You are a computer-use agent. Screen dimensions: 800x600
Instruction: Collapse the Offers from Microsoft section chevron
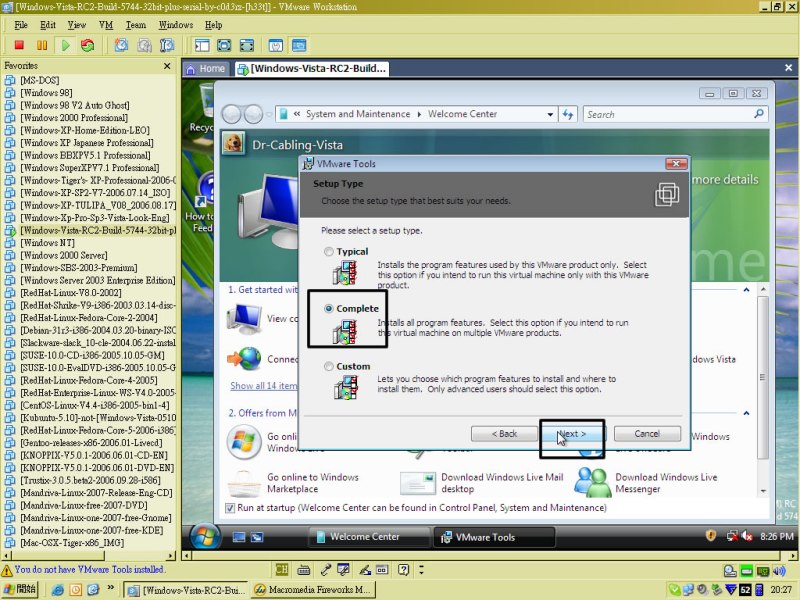click(746, 413)
